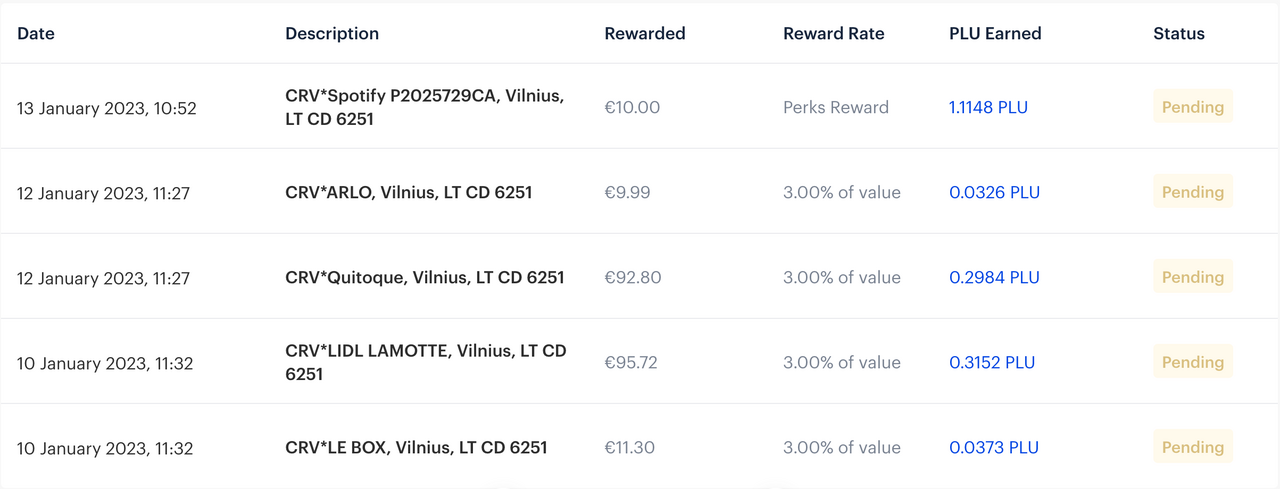Click the Description column header
Image resolution: width=1280 pixels, height=489 pixels.
(332, 33)
